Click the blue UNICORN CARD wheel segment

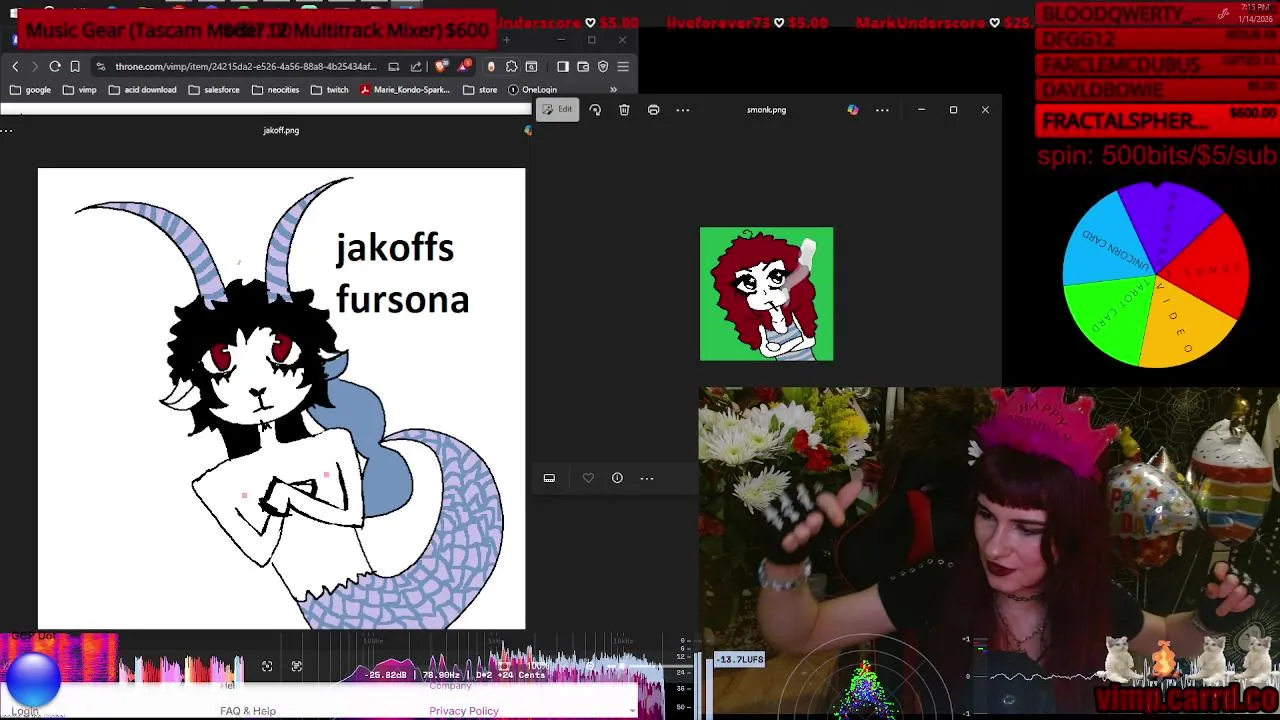pos(1108,240)
